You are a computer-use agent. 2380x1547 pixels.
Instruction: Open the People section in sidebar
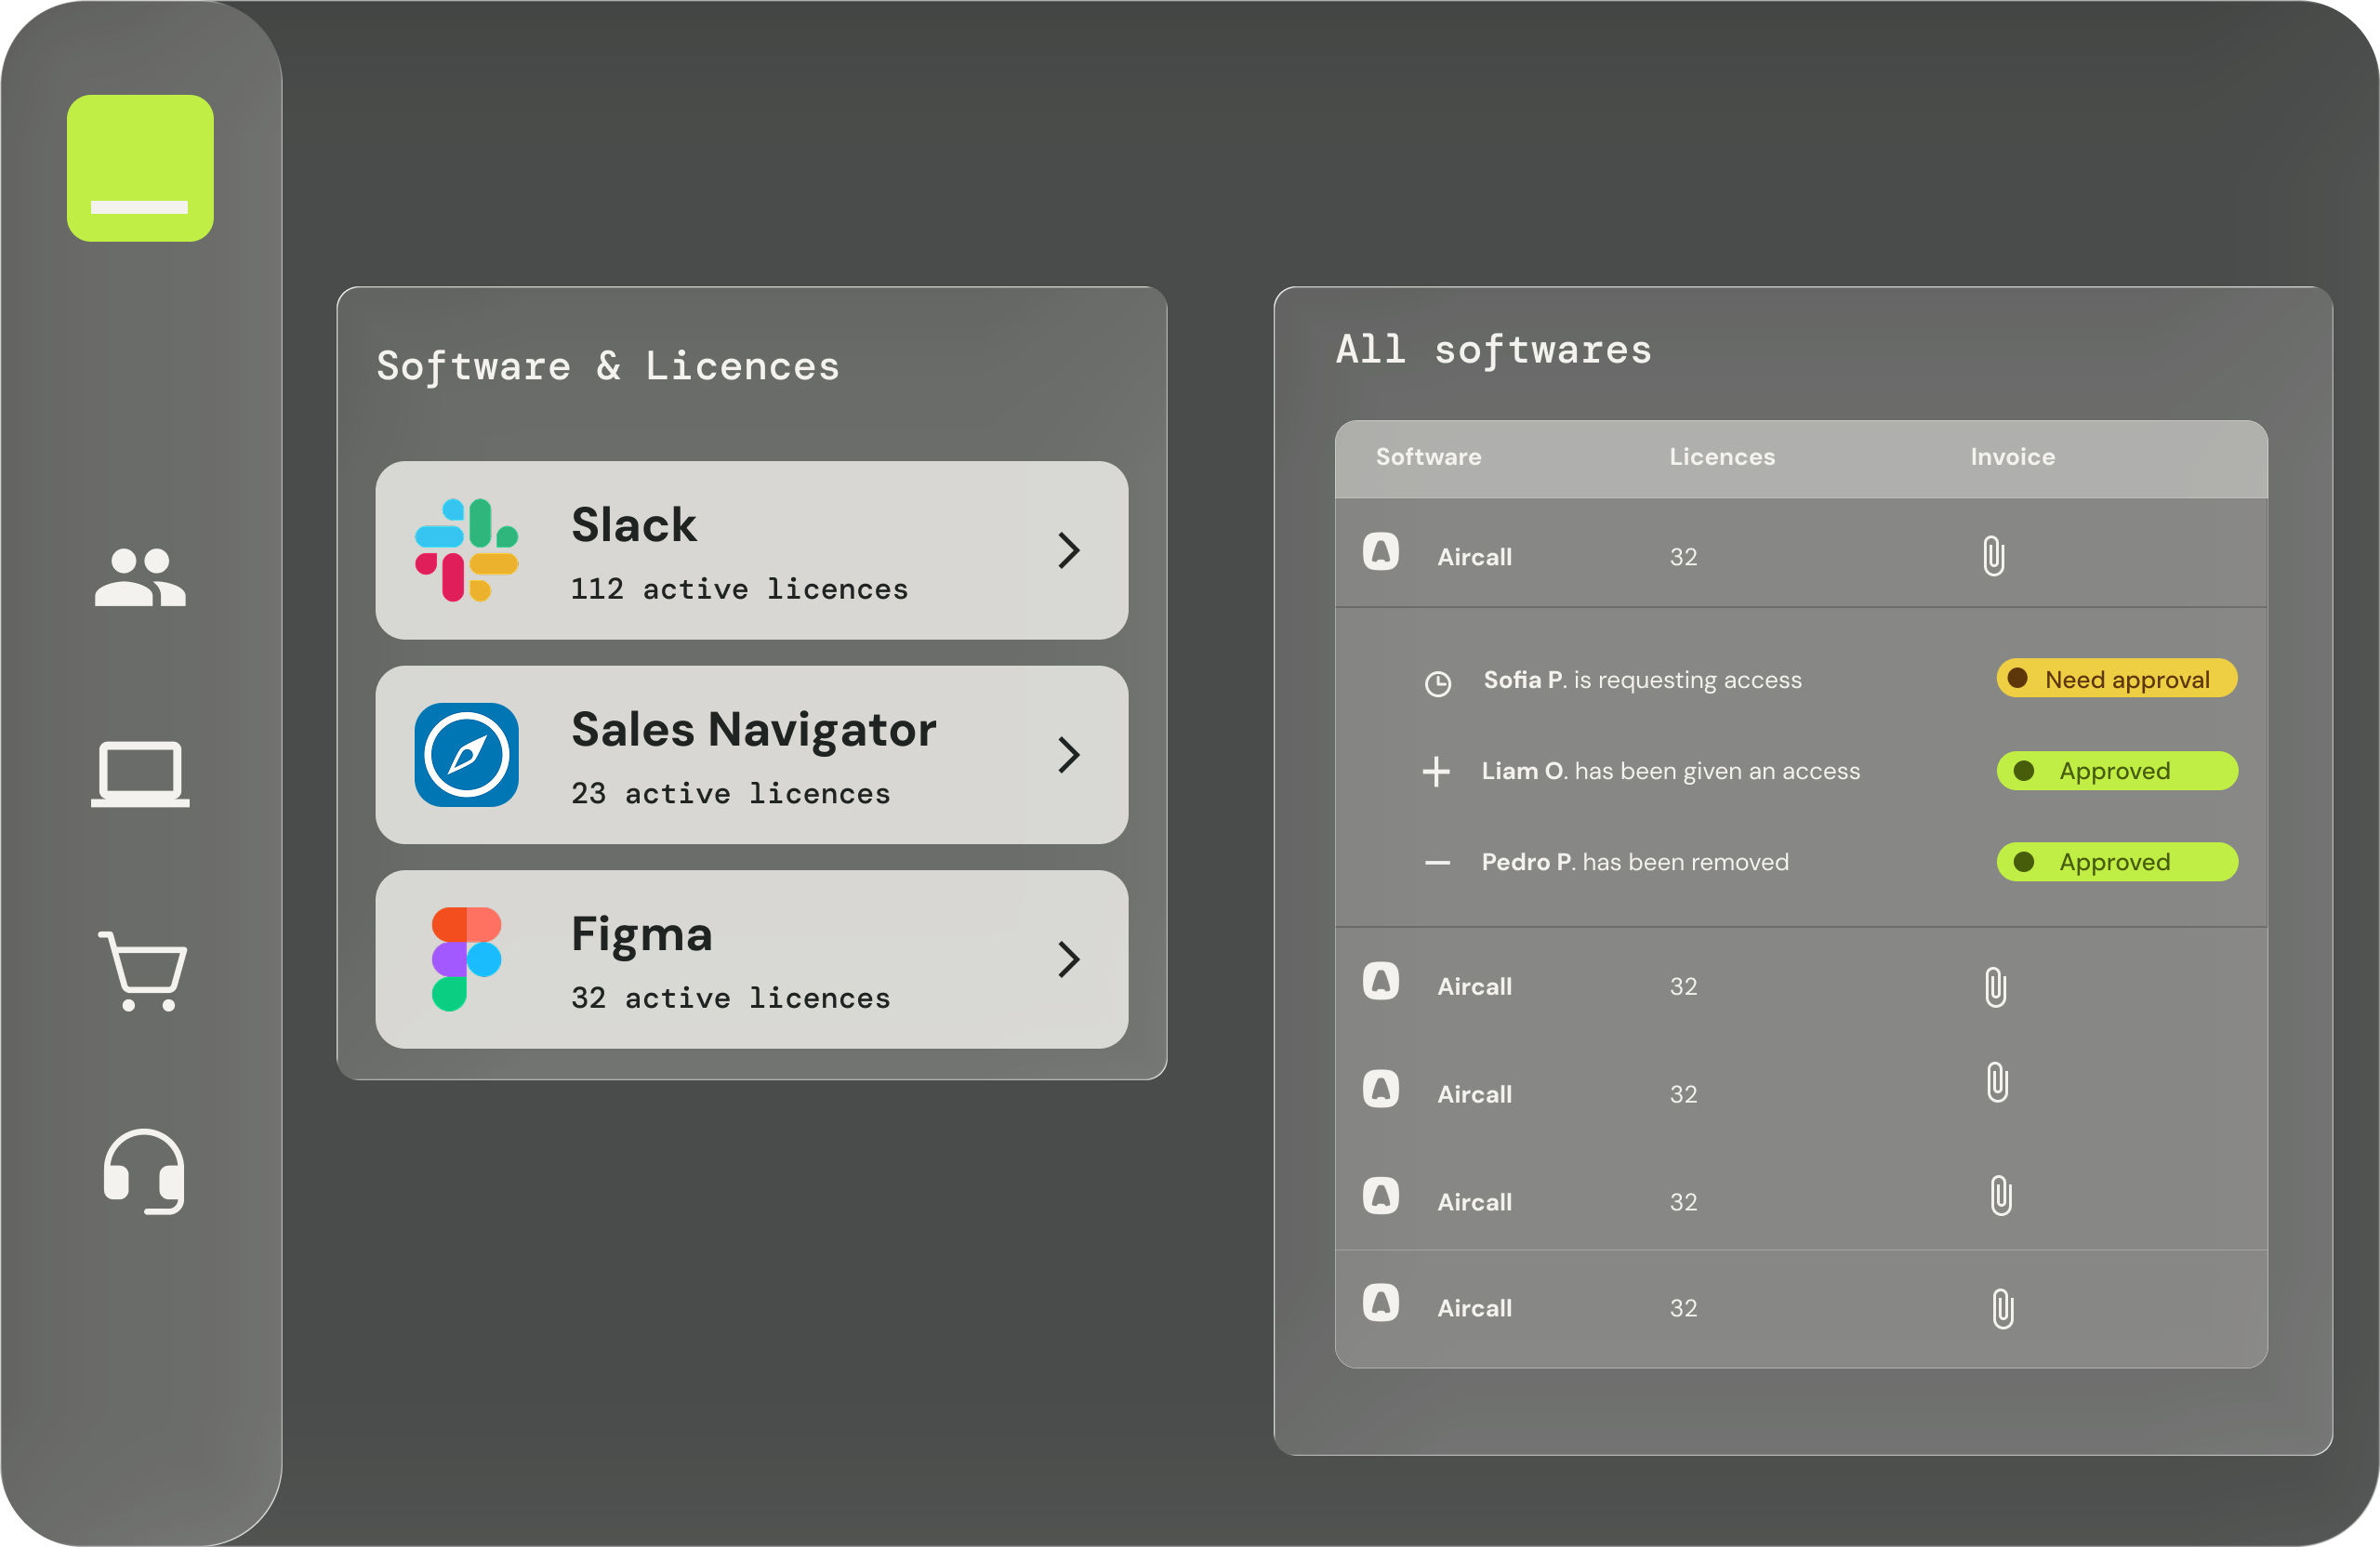[x=140, y=577]
